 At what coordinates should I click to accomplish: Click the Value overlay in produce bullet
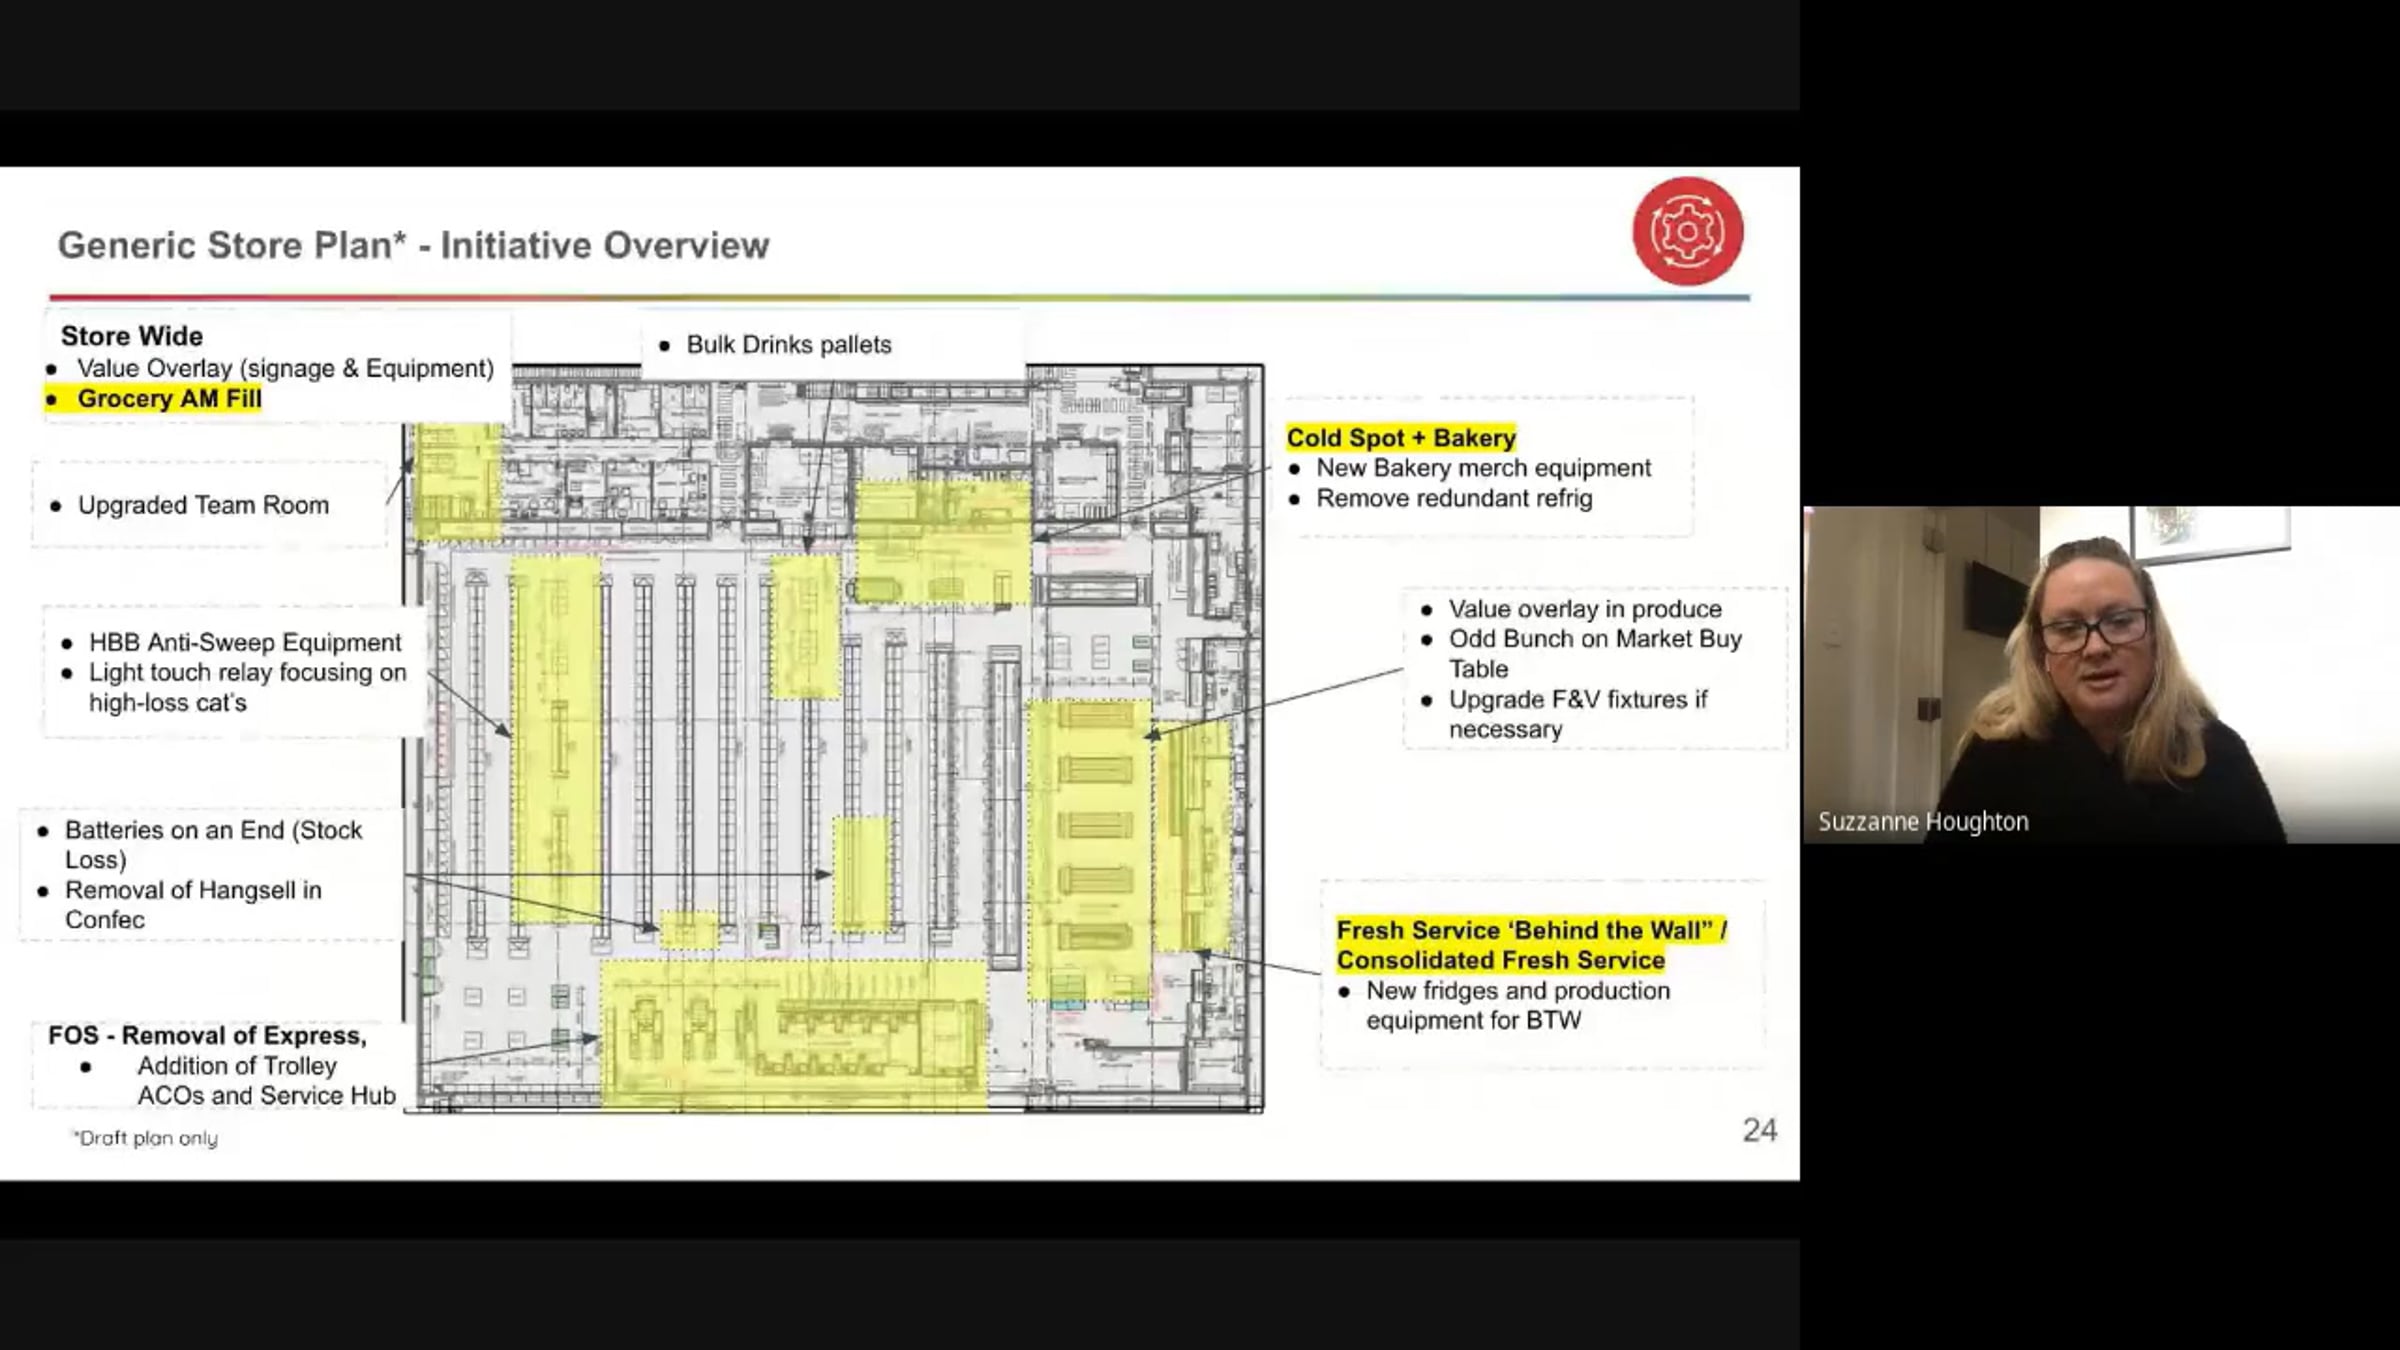click(x=1584, y=609)
